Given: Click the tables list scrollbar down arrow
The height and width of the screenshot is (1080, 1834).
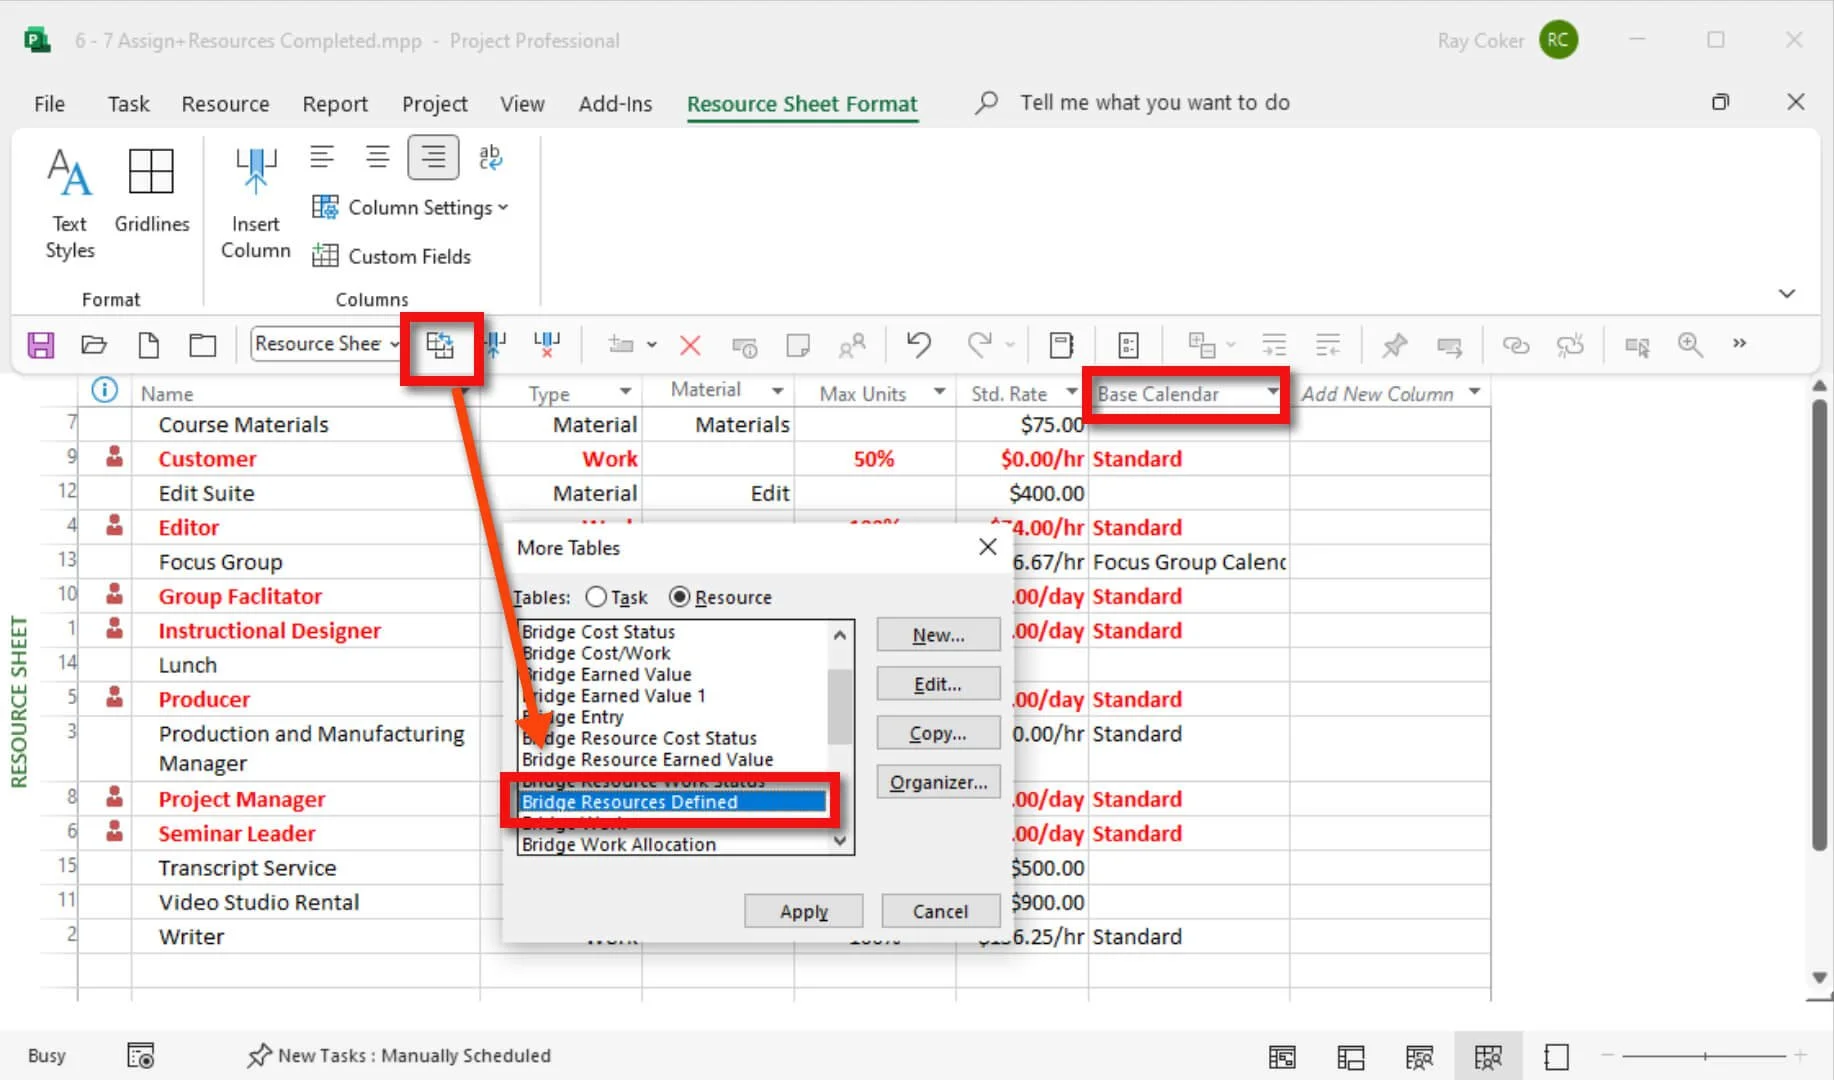Looking at the screenshot, I should coord(840,842).
